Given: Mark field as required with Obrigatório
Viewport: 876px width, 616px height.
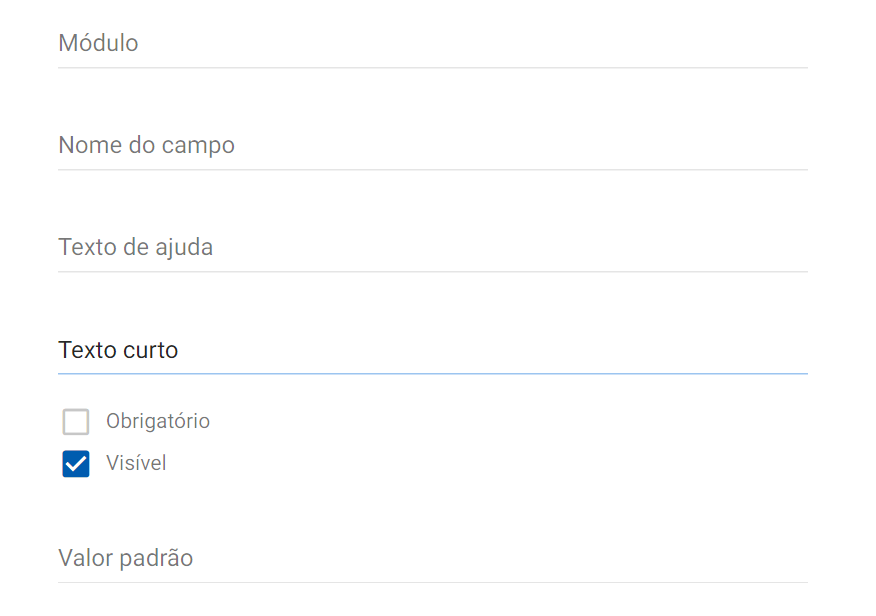Looking at the screenshot, I should [76, 422].
